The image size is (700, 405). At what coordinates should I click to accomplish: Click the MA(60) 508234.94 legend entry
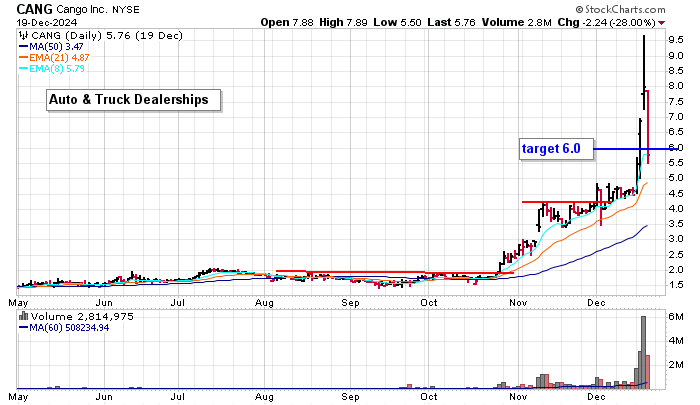64,328
